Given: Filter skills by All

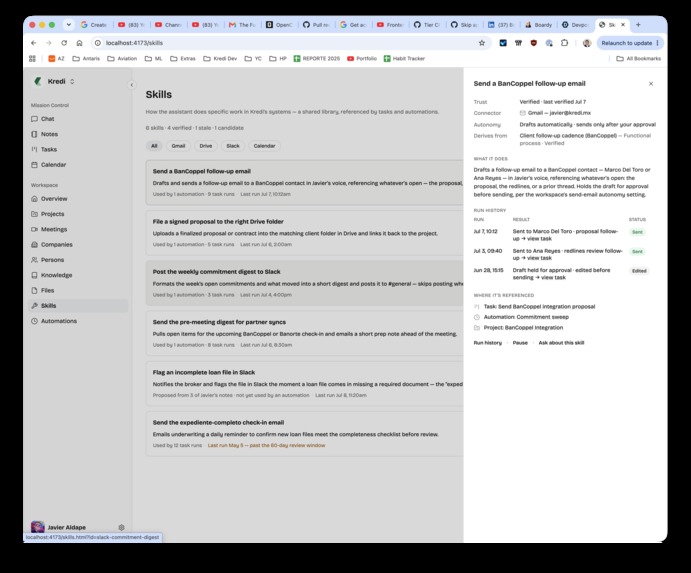Looking at the screenshot, I should tap(154, 146).
